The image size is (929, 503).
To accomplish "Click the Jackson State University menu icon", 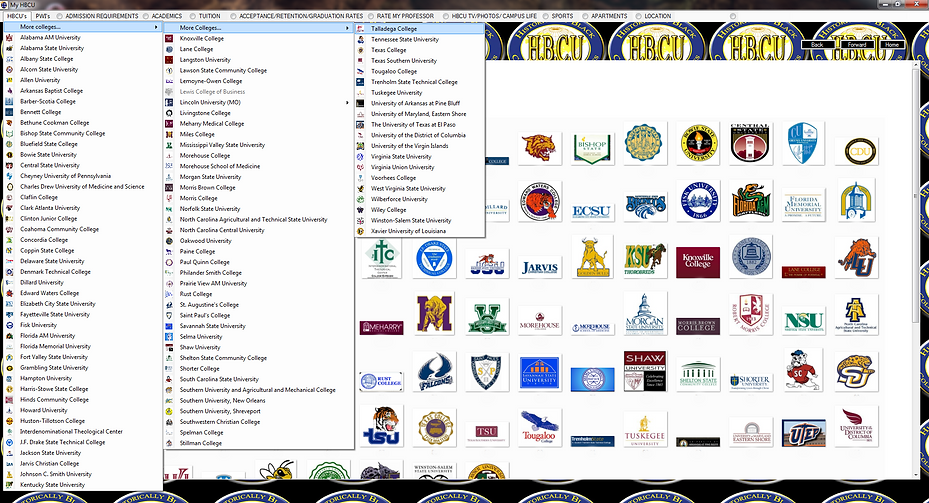I will tap(9, 453).
